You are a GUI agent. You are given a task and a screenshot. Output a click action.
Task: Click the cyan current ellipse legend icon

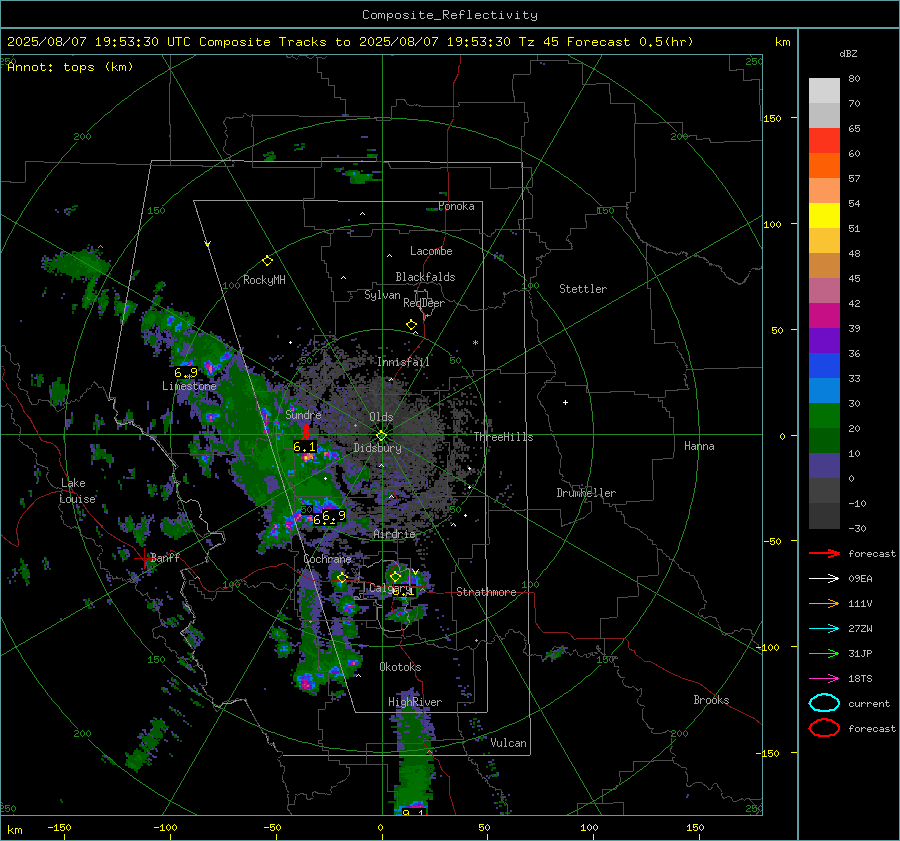824,703
